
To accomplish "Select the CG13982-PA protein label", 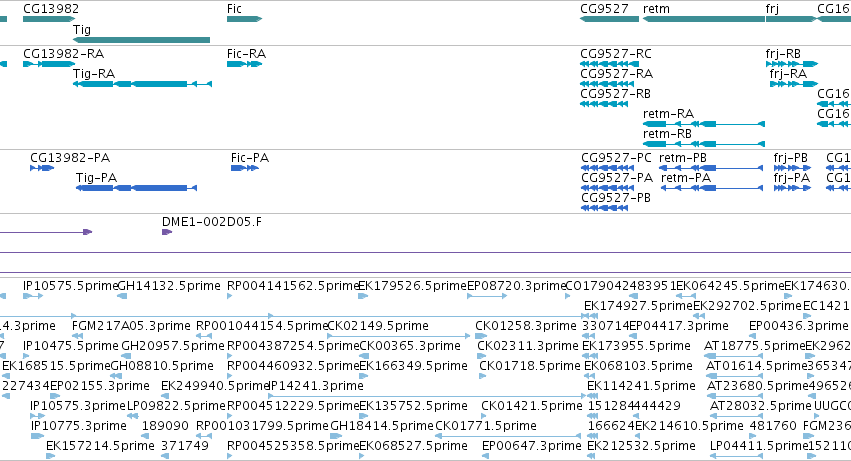I will tap(70, 158).
